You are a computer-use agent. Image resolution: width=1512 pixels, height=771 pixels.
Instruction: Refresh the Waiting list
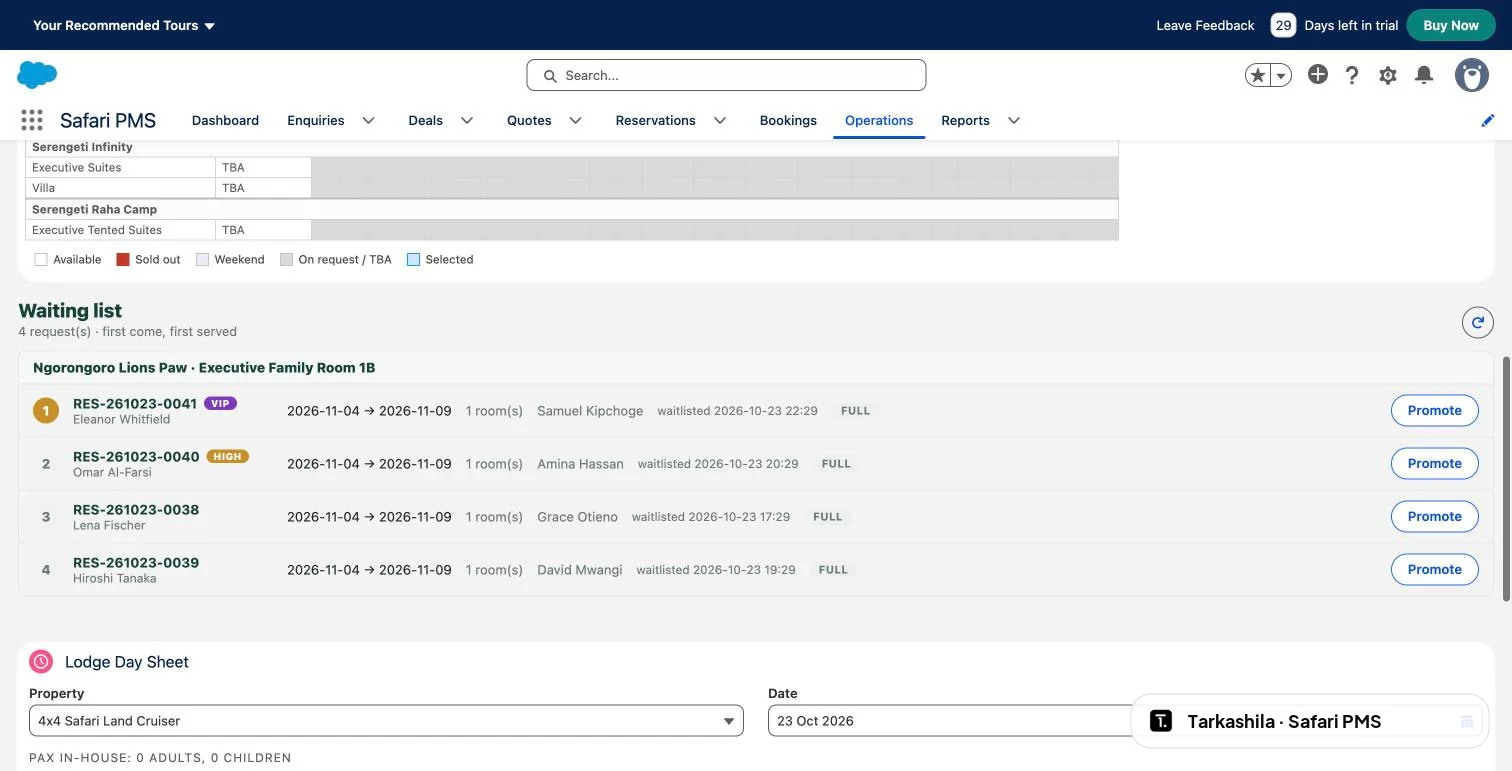1478,322
